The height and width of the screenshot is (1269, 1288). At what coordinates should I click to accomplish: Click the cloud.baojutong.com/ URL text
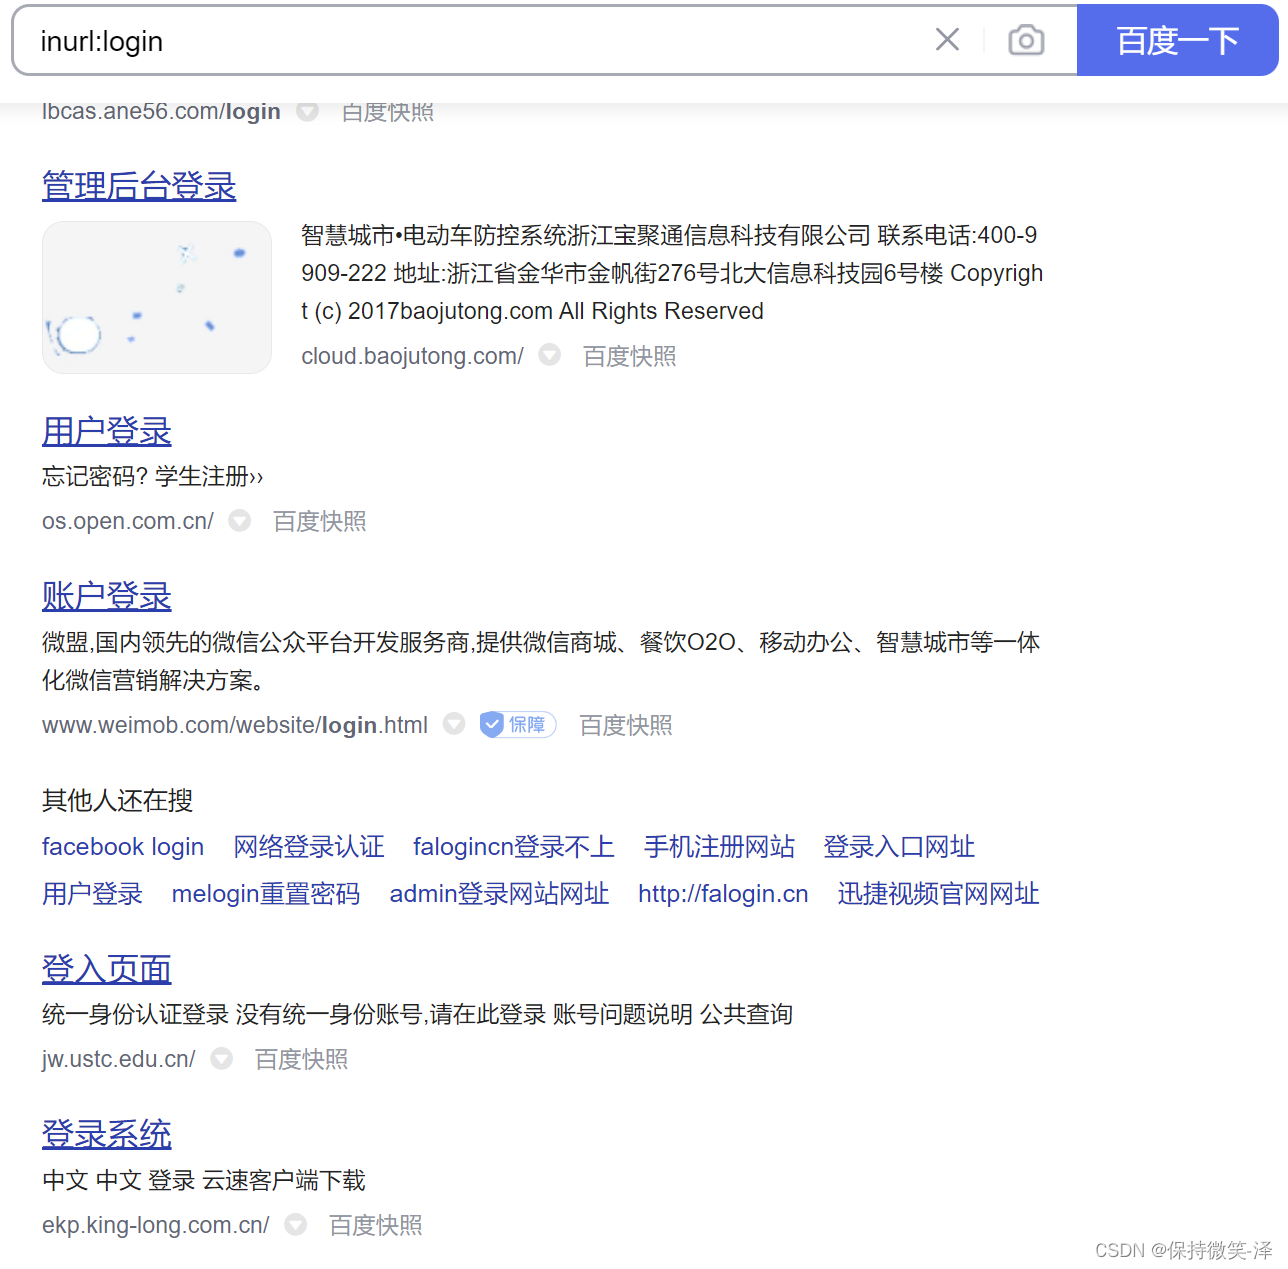(x=413, y=356)
